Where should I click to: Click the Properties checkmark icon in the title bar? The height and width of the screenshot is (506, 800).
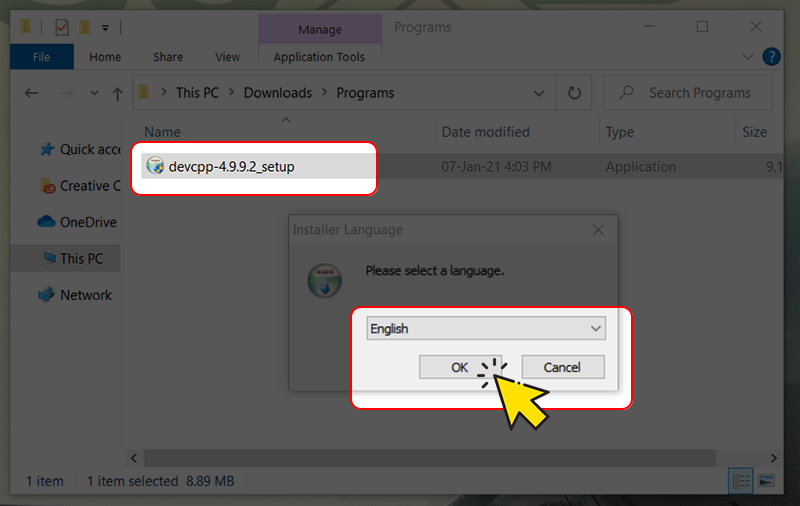62,27
